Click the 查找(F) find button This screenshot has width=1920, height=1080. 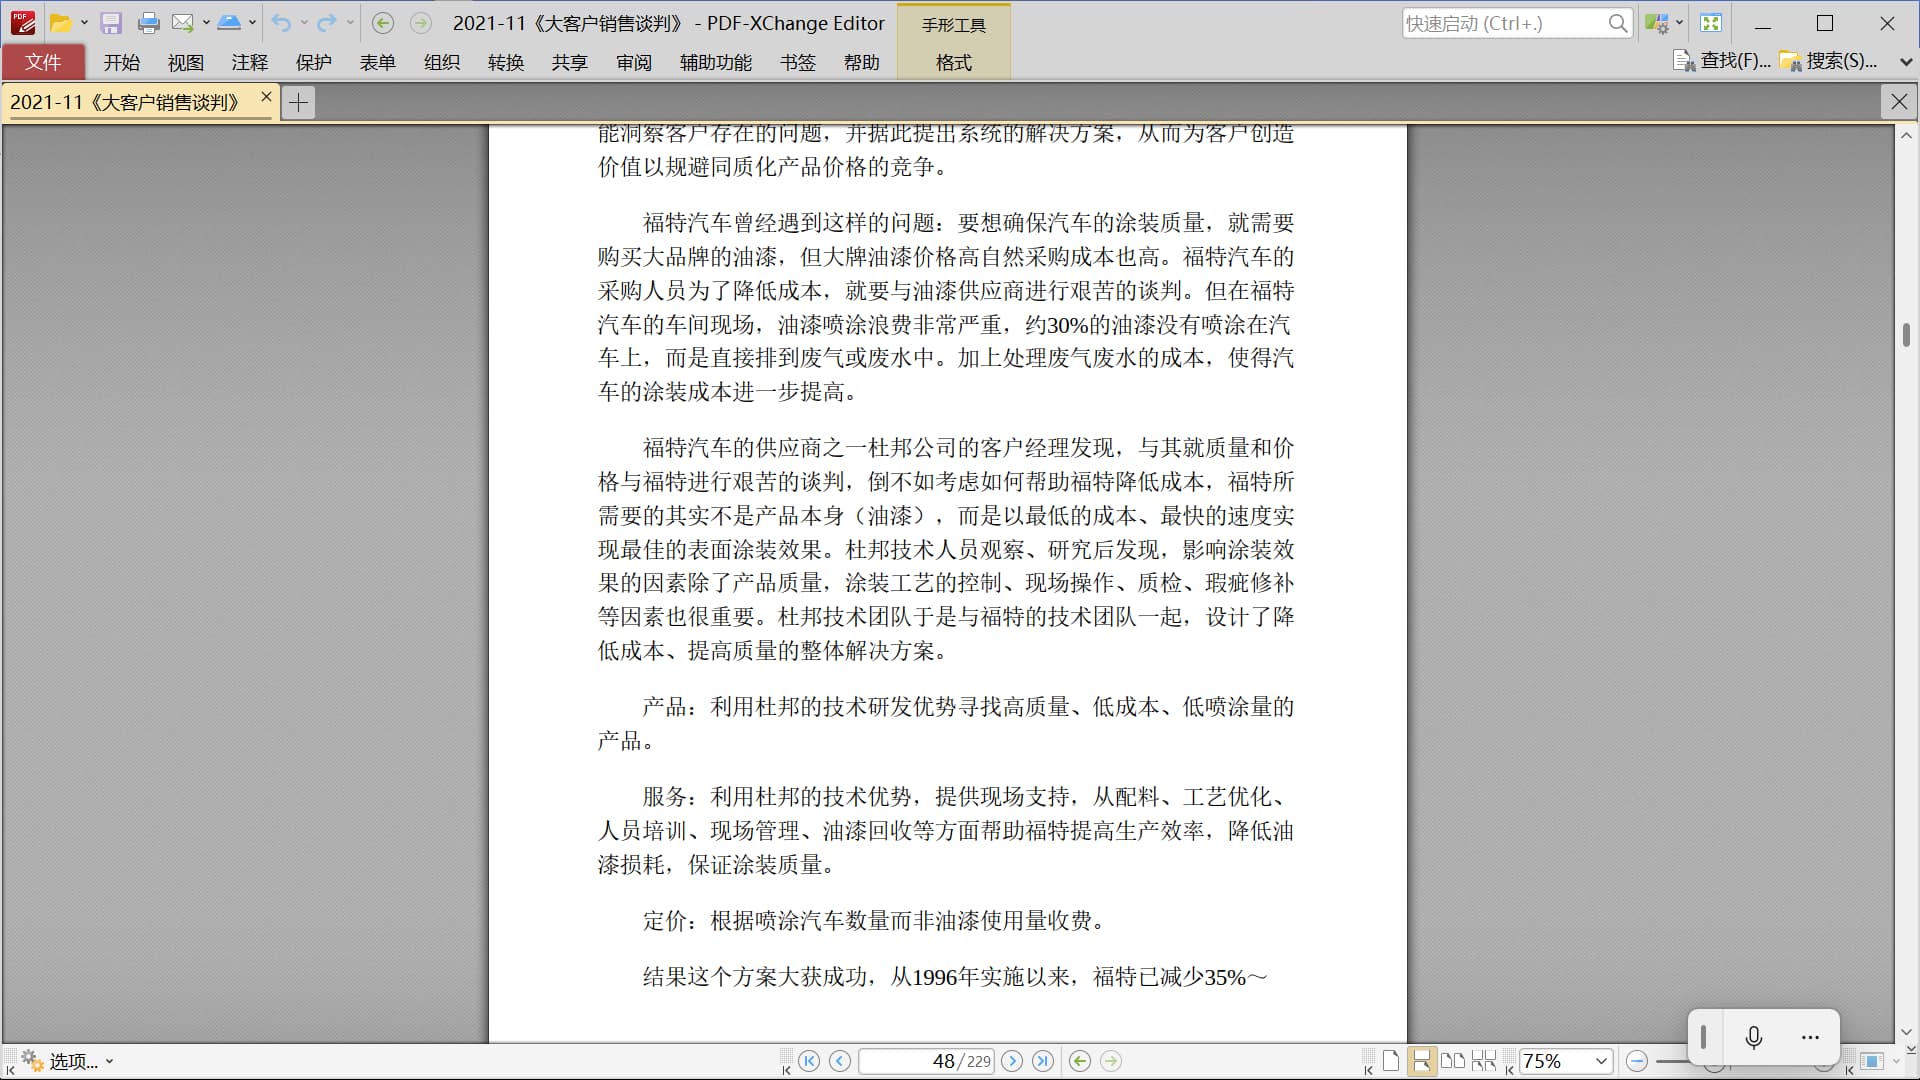(x=1722, y=61)
